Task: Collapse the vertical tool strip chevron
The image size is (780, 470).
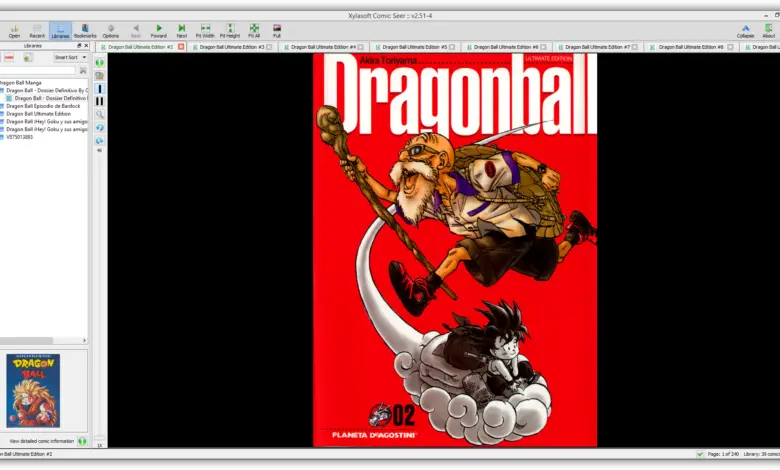Action: point(99,150)
